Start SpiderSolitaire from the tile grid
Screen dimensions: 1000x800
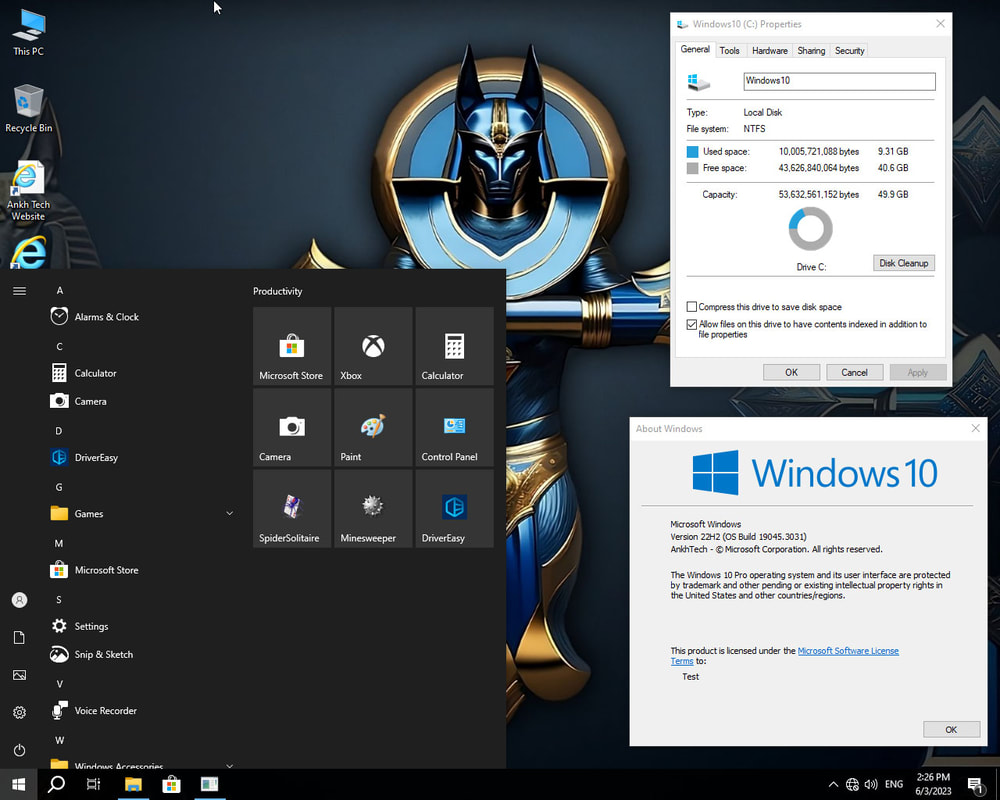(x=291, y=508)
